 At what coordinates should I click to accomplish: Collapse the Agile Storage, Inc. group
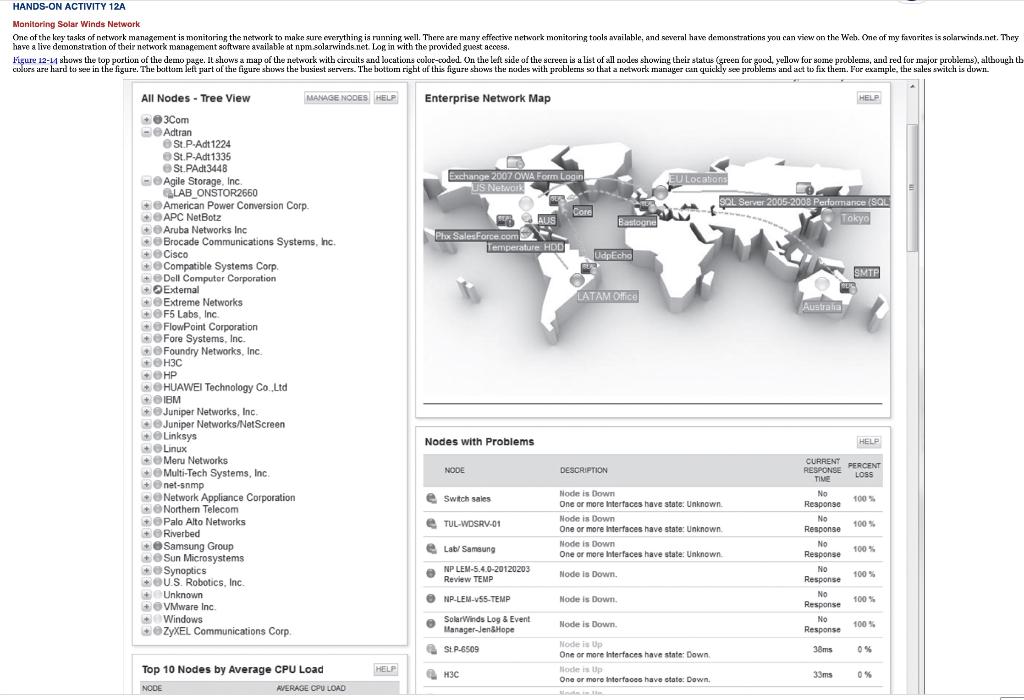[x=146, y=181]
